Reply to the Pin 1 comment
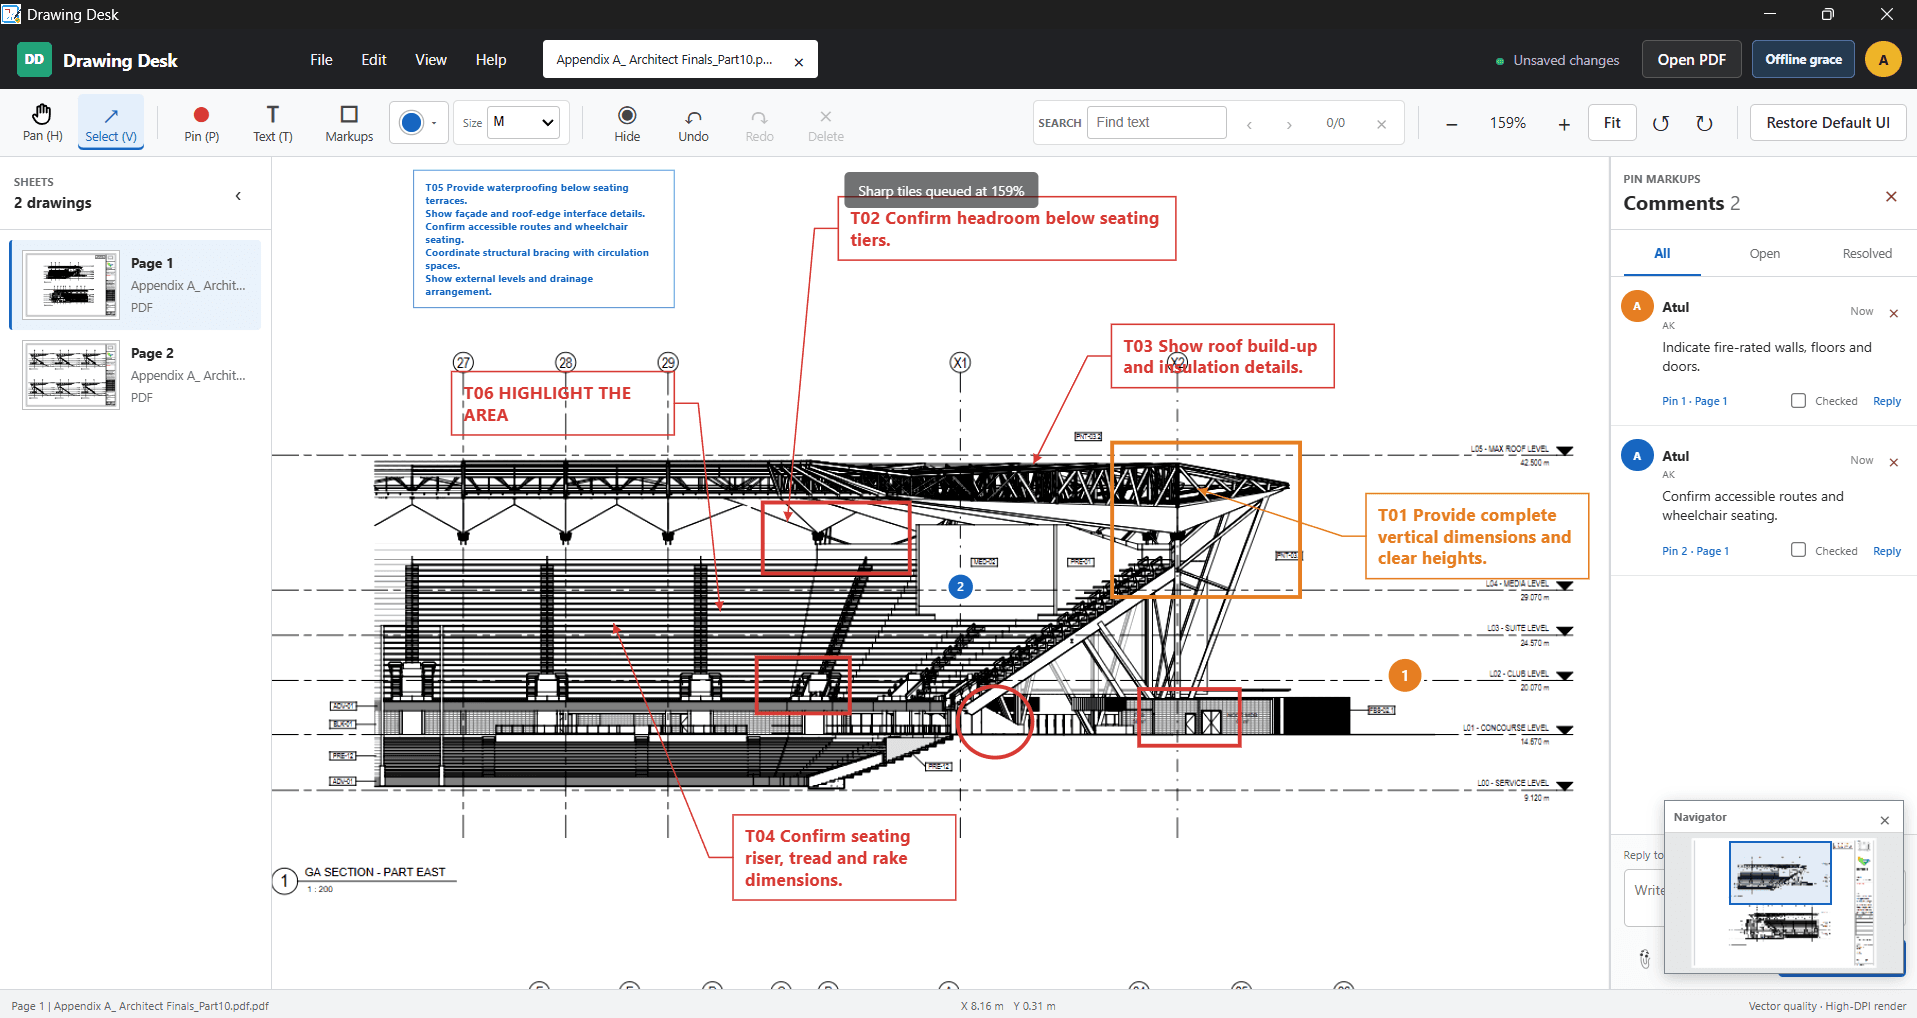The height and width of the screenshot is (1018, 1917). click(1886, 401)
